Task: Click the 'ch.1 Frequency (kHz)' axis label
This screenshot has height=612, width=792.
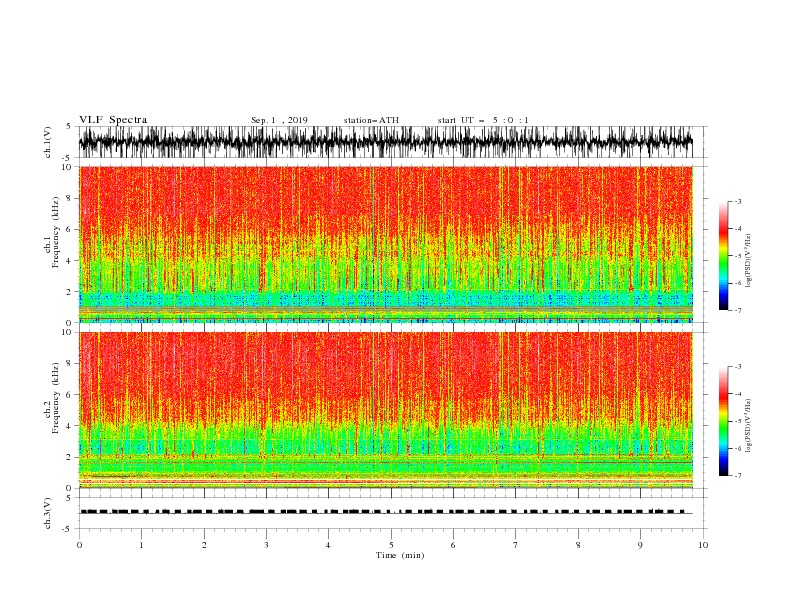Action: (52, 244)
